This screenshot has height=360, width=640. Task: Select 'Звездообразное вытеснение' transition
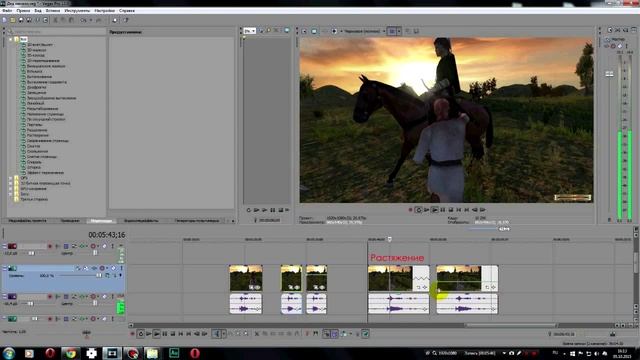pos(51,98)
